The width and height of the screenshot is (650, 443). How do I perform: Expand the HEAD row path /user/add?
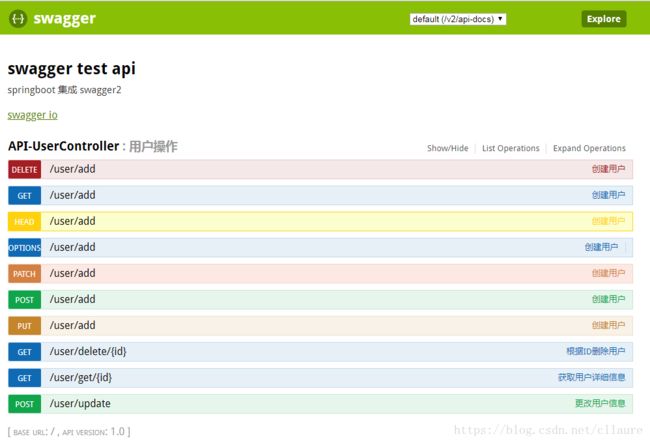coord(73,221)
